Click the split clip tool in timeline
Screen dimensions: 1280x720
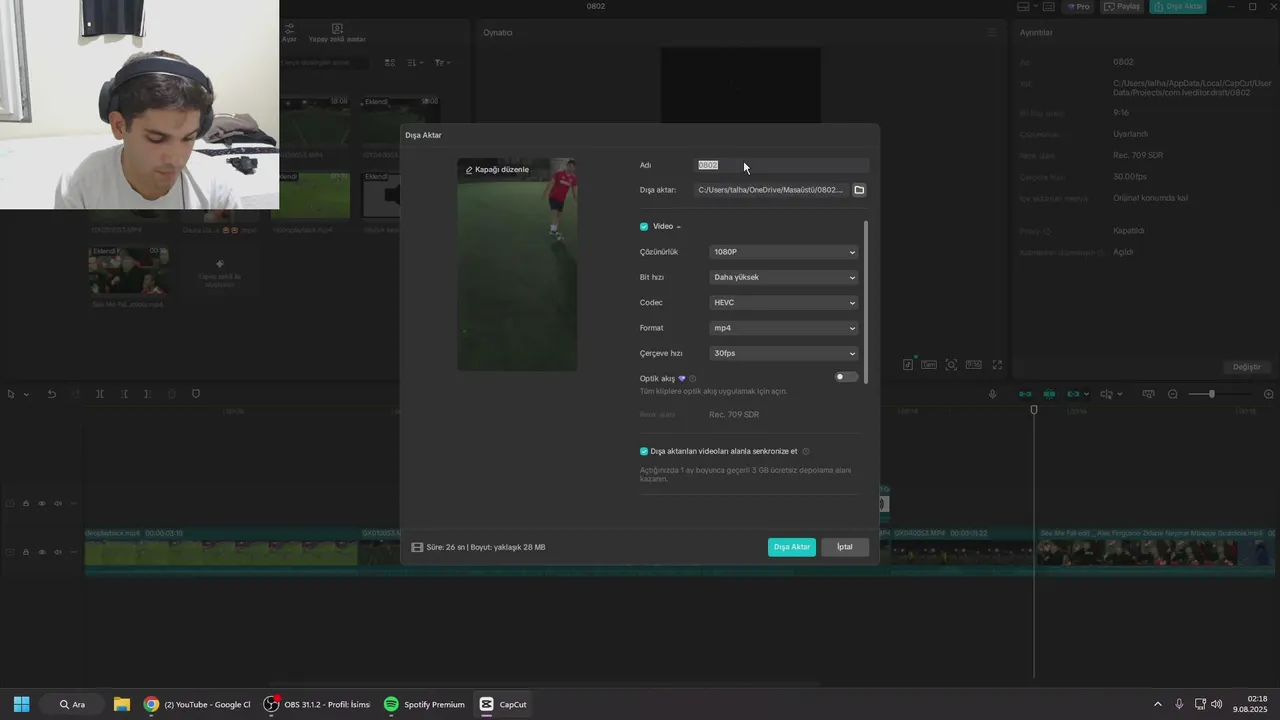[x=100, y=394]
